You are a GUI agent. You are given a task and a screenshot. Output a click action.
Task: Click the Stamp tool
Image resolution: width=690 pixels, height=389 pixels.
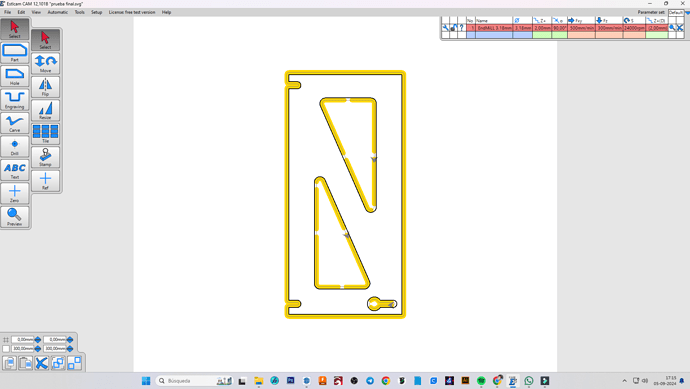coord(45,157)
